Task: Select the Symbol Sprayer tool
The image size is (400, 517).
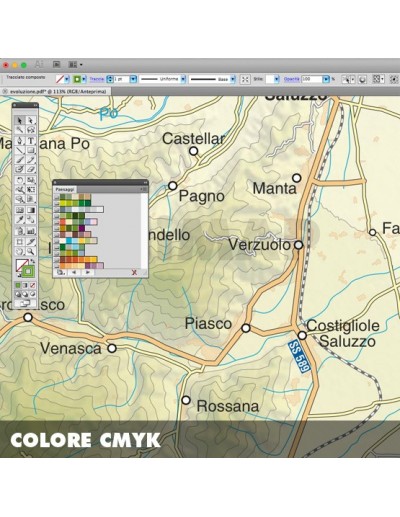Action: (x=20, y=231)
